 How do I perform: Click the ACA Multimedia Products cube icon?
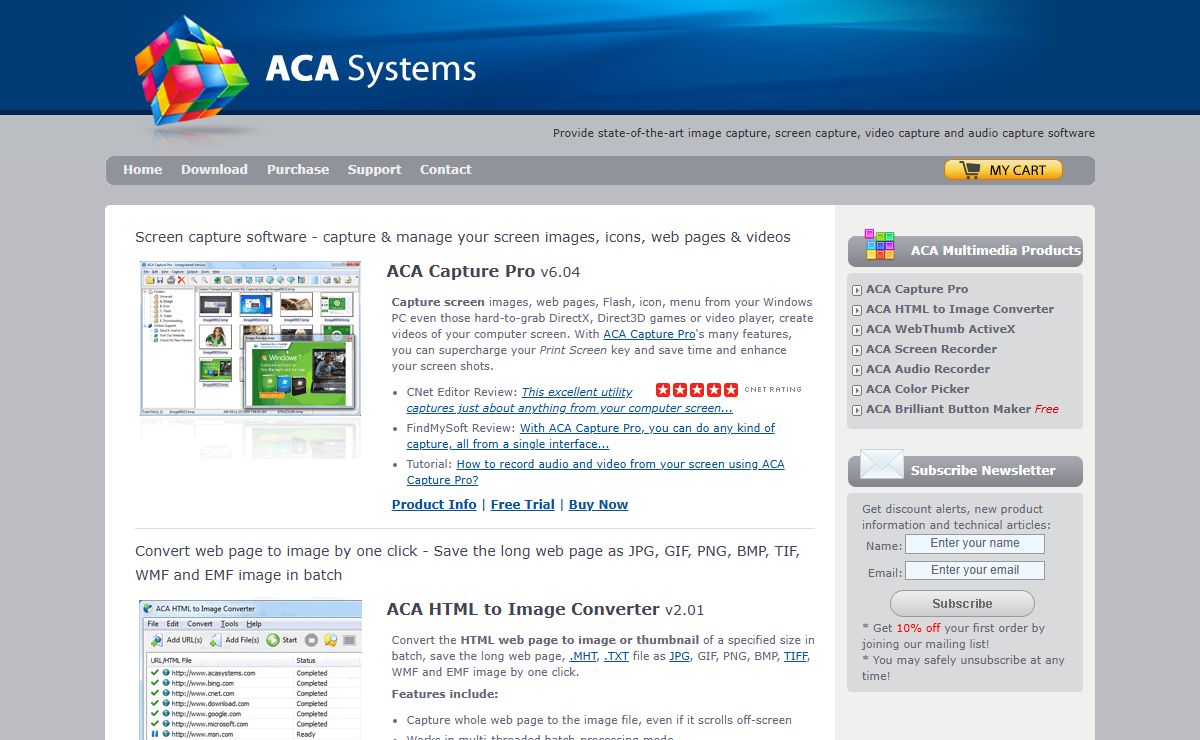click(880, 245)
